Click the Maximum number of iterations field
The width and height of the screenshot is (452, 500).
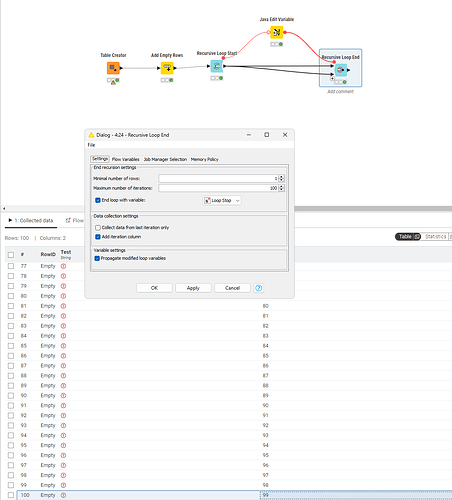click(218, 188)
